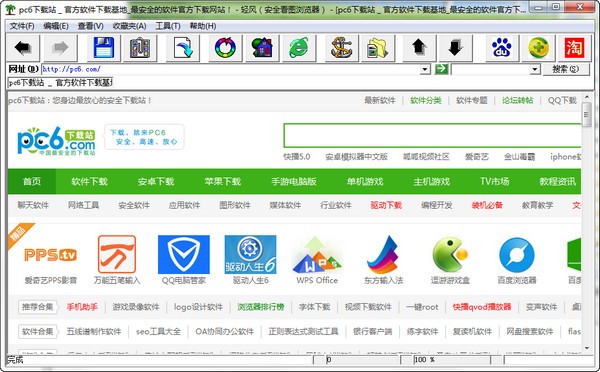The height and width of the screenshot is (372, 600).
Task: Click the http://pc6.com/ address field
Action: point(231,69)
